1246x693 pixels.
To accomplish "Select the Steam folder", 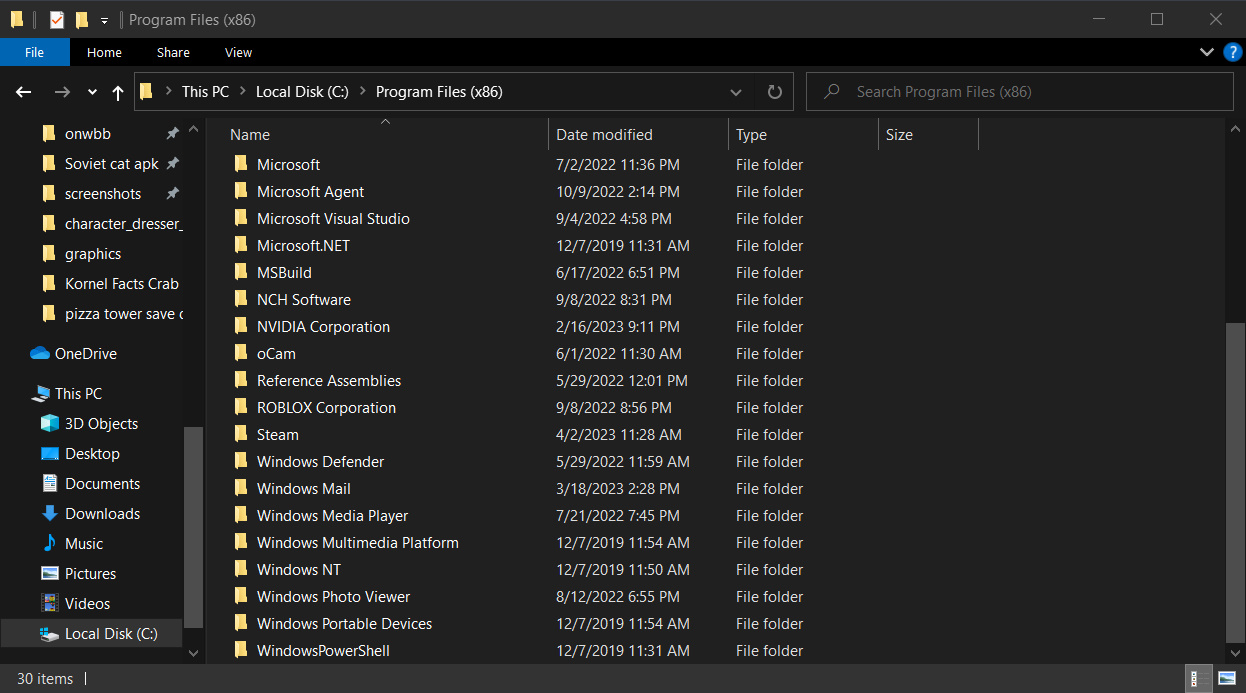I will tap(277, 435).
